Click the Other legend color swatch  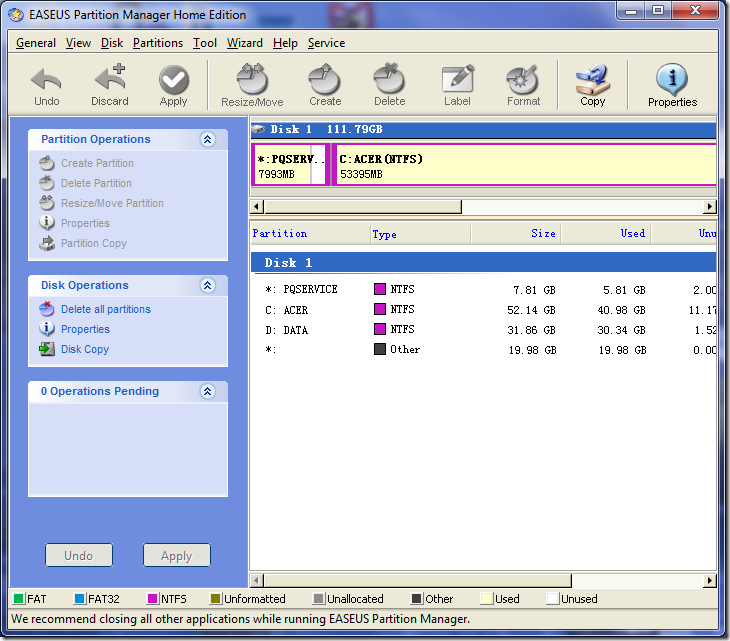417,599
